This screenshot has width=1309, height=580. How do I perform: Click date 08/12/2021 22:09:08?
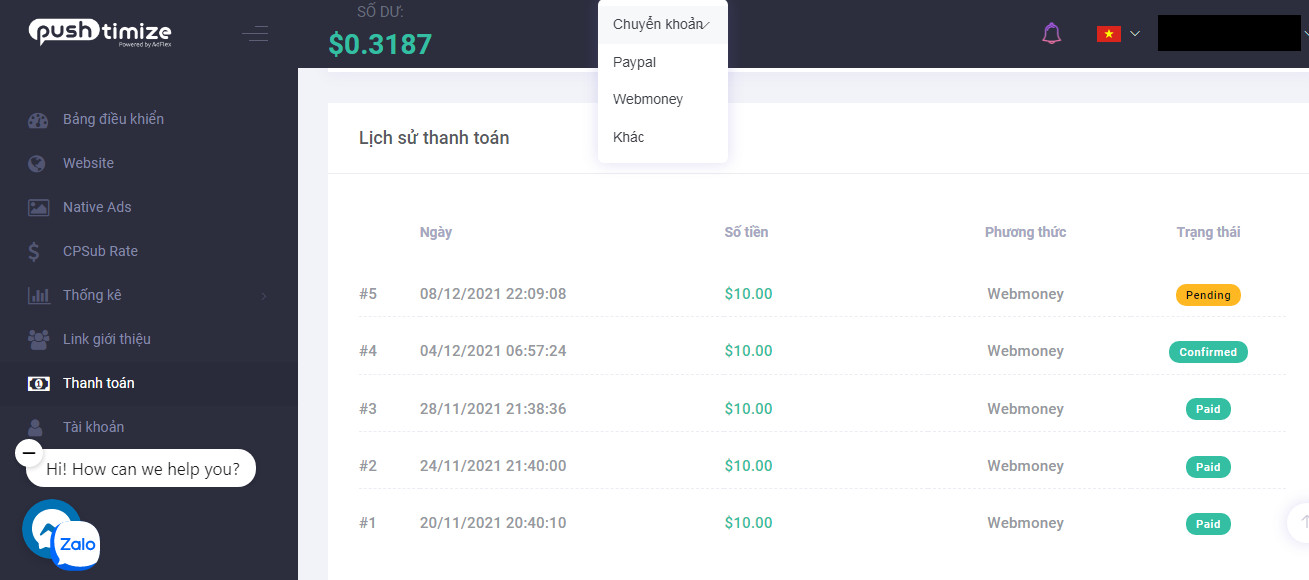(x=493, y=294)
